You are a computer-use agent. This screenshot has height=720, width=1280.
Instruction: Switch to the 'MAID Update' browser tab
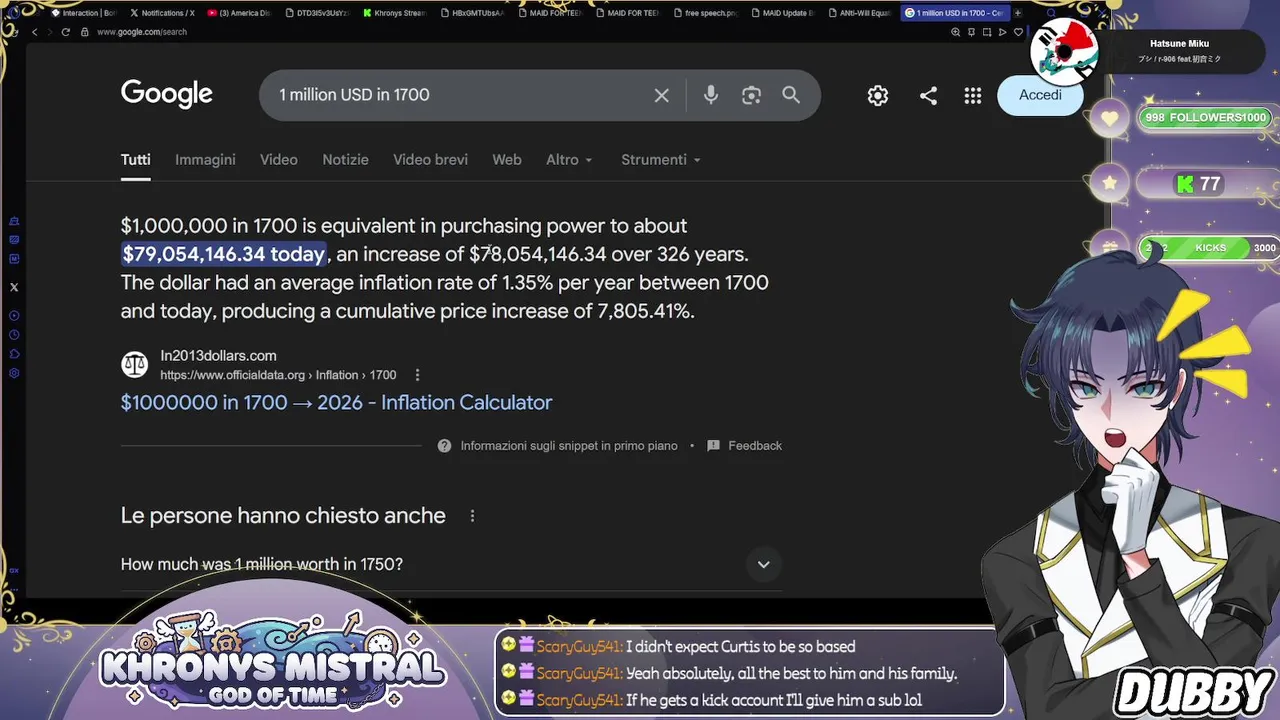782,13
